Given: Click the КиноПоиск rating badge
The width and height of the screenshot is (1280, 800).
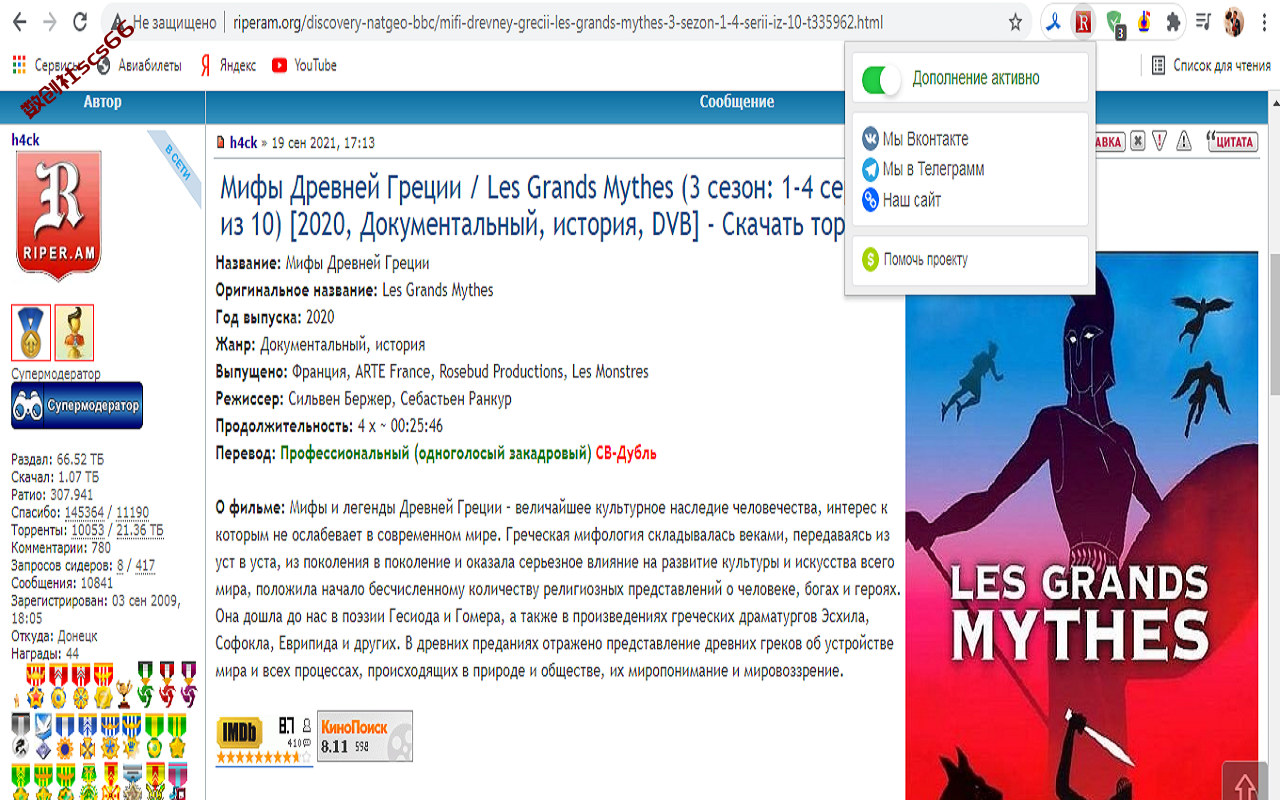Looking at the screenshot, I should click(365, 736).
